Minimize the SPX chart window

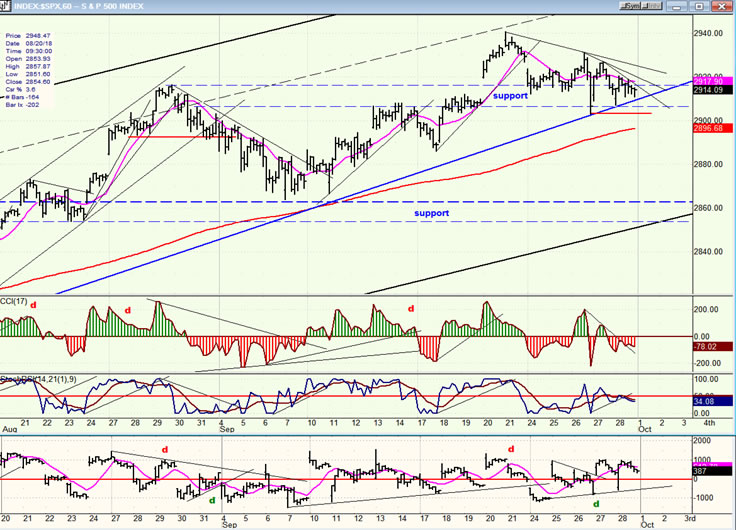[677, 6]
